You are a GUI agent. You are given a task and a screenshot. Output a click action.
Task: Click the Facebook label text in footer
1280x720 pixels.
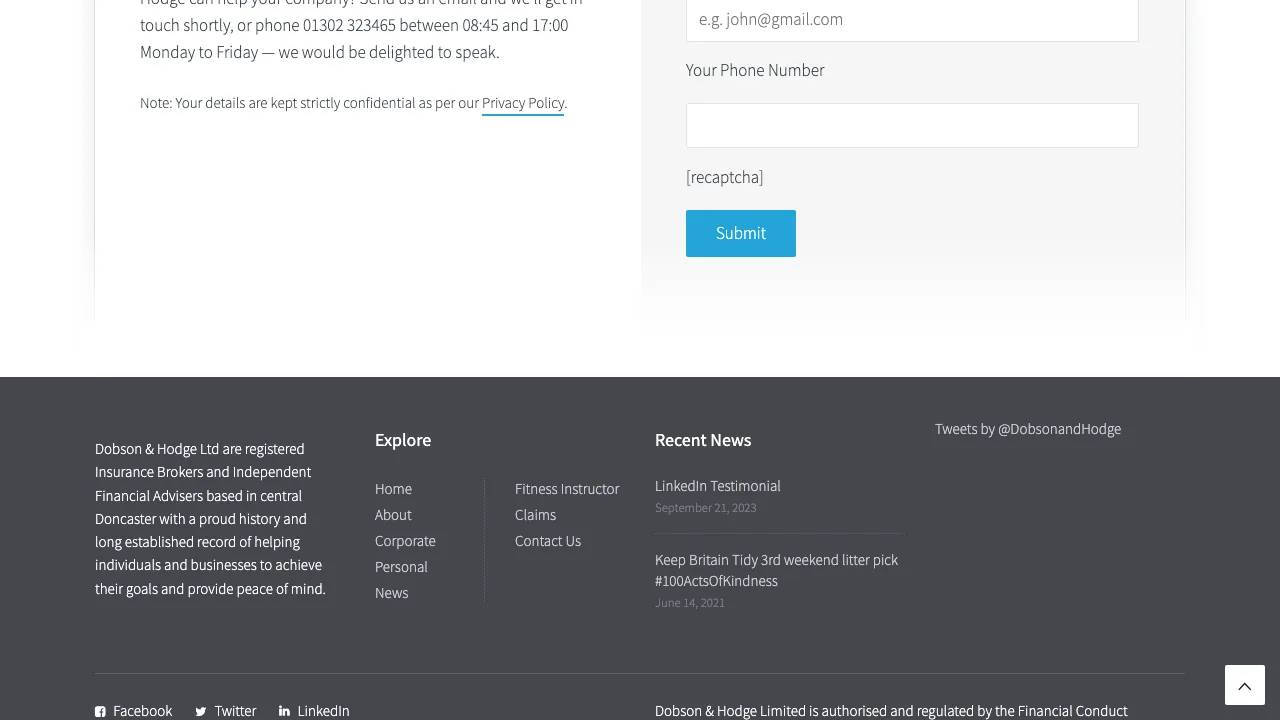pyautogui.click(x=142, y=711)
